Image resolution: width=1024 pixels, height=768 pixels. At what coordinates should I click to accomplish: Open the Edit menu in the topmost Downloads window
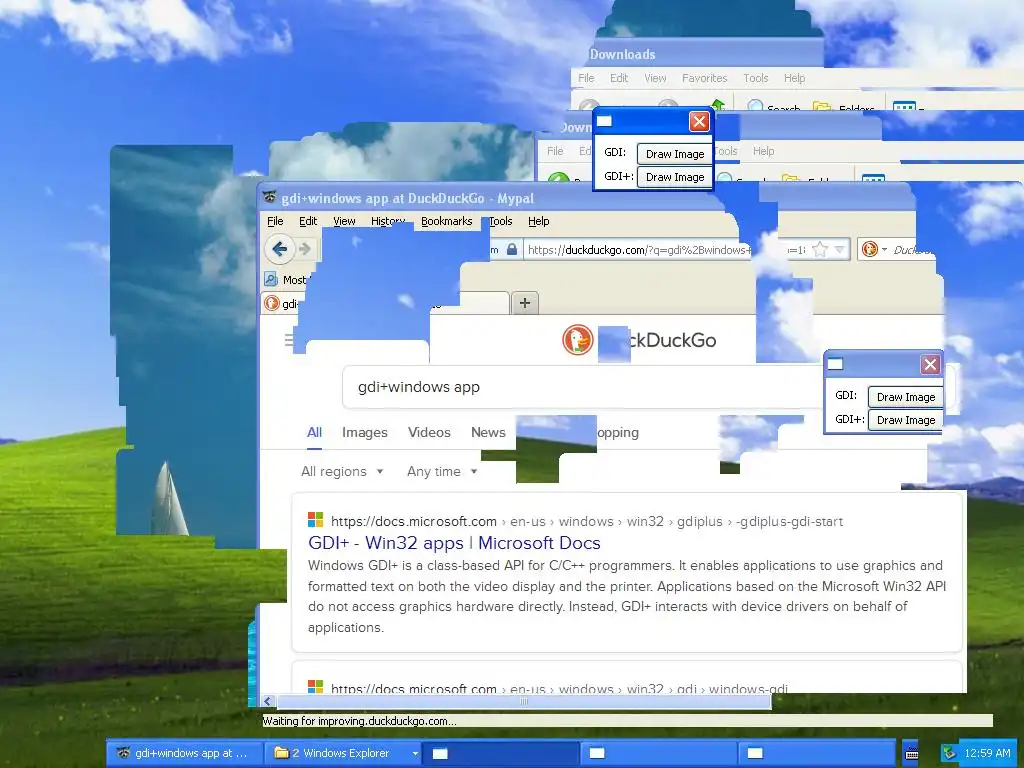[x=618, y=78]
